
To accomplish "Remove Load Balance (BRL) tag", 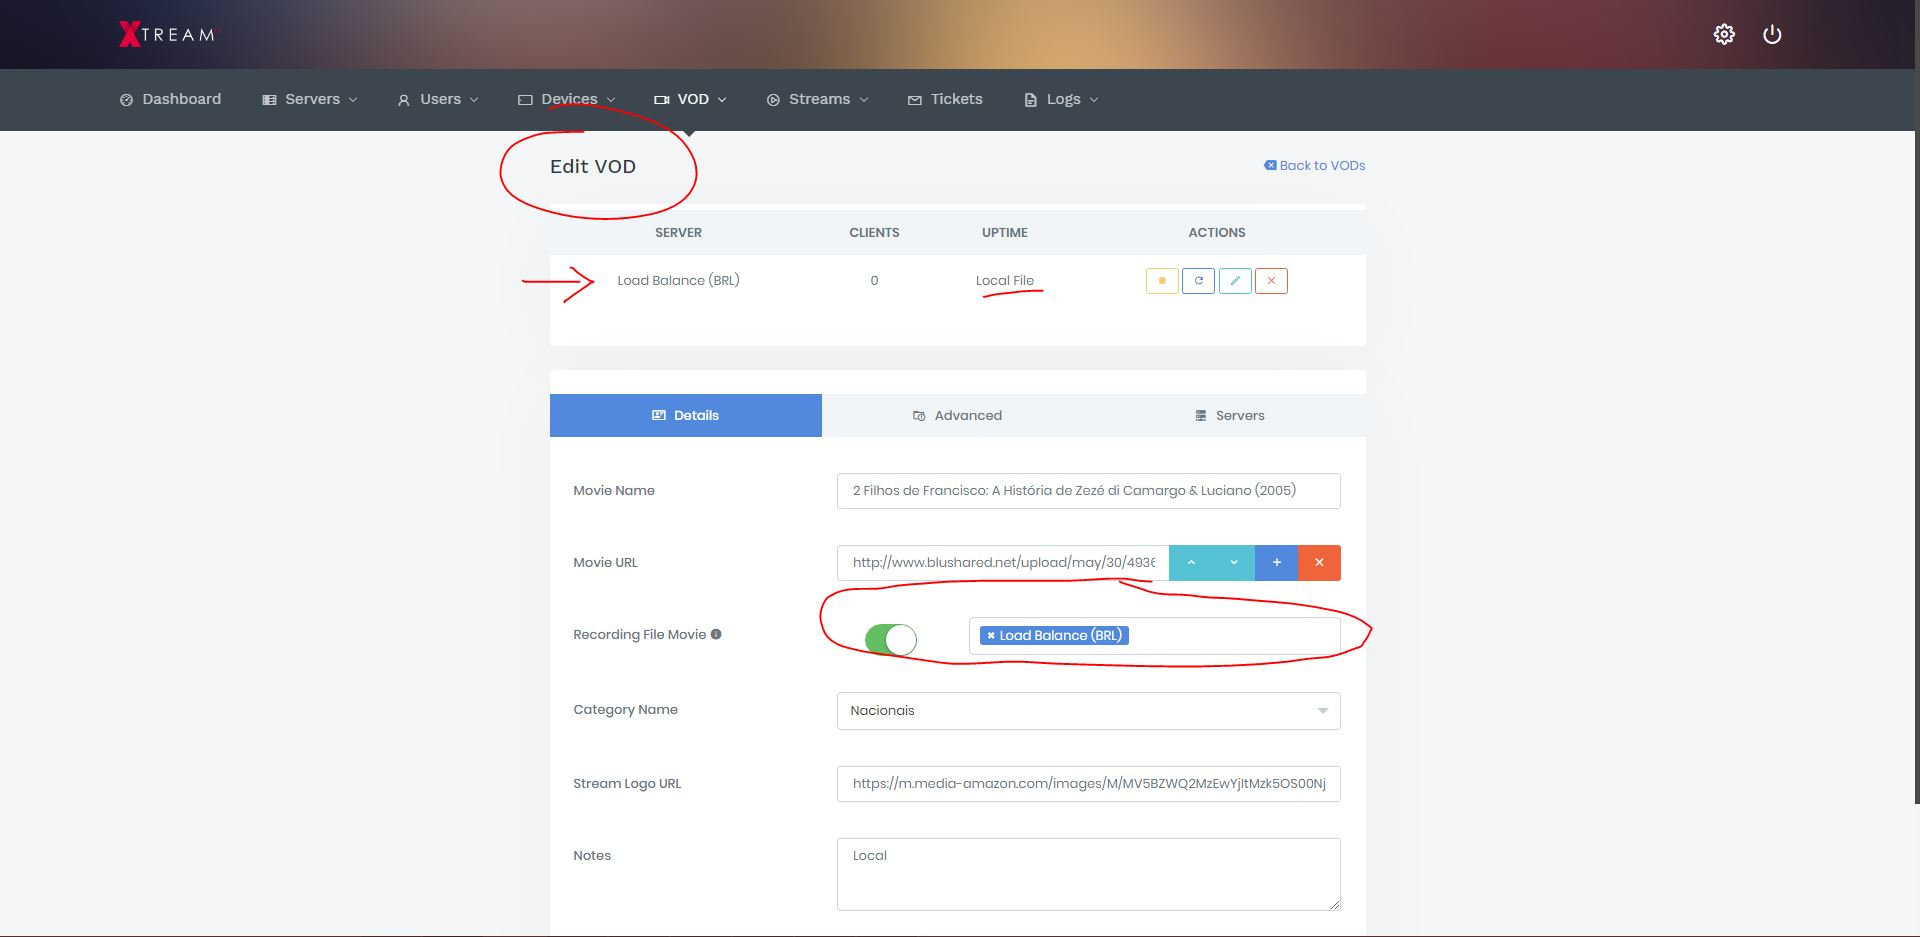I will click(991, 636).
